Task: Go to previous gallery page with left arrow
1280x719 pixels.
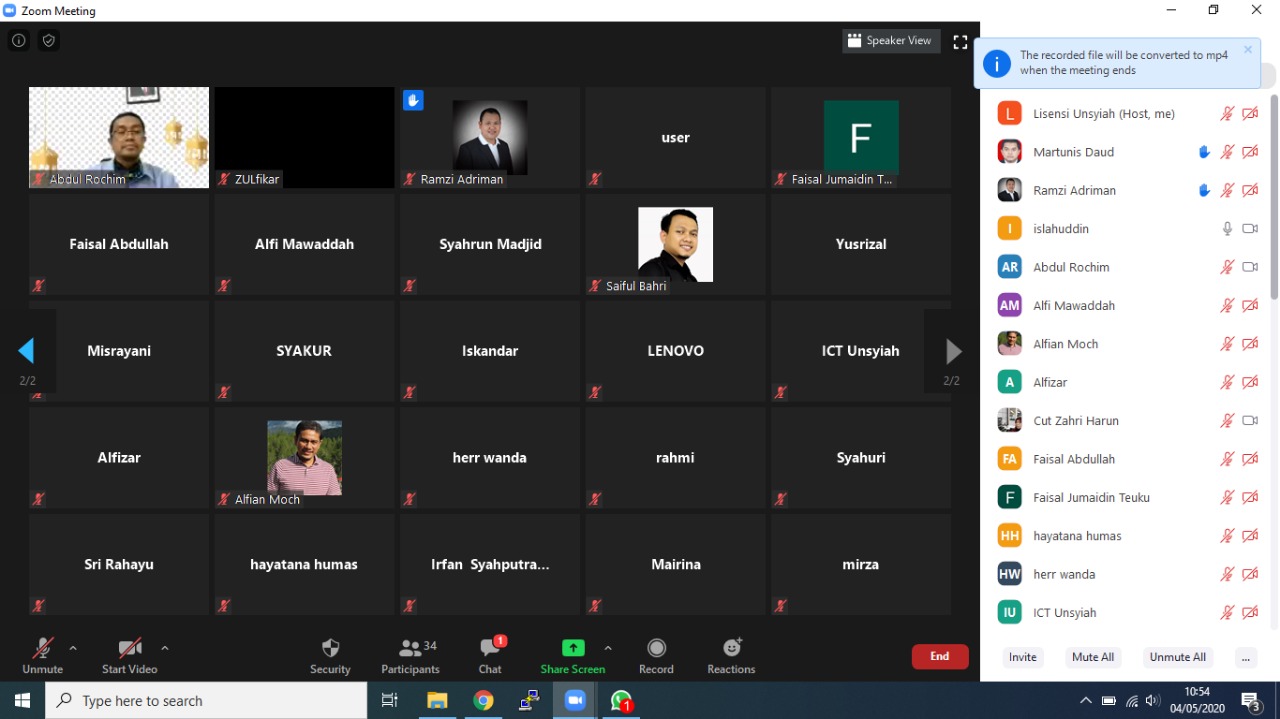Action: [27, 351]
